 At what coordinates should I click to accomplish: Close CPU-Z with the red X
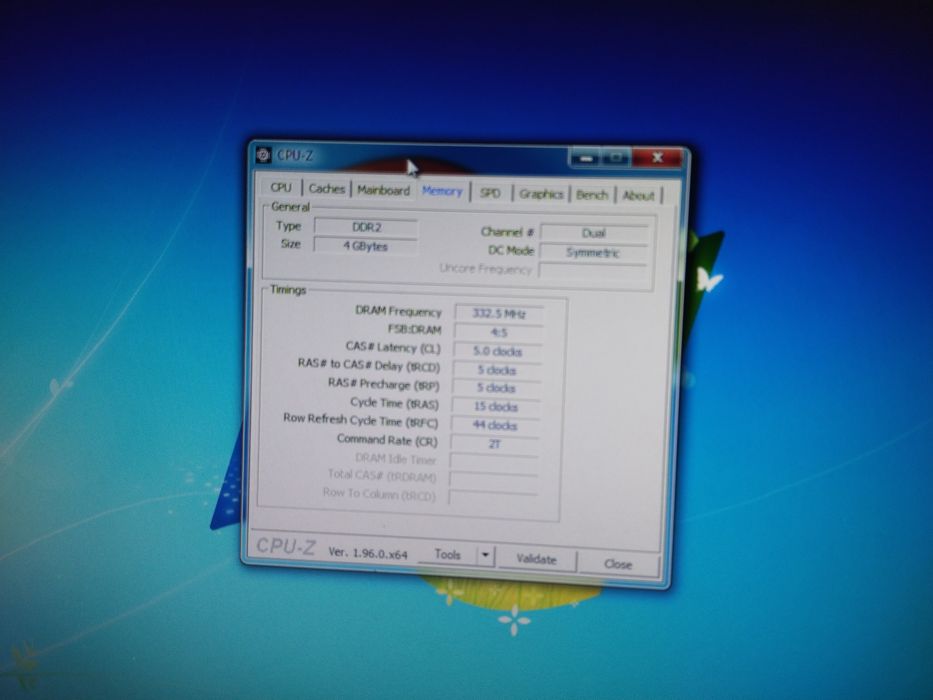point(657,158)
